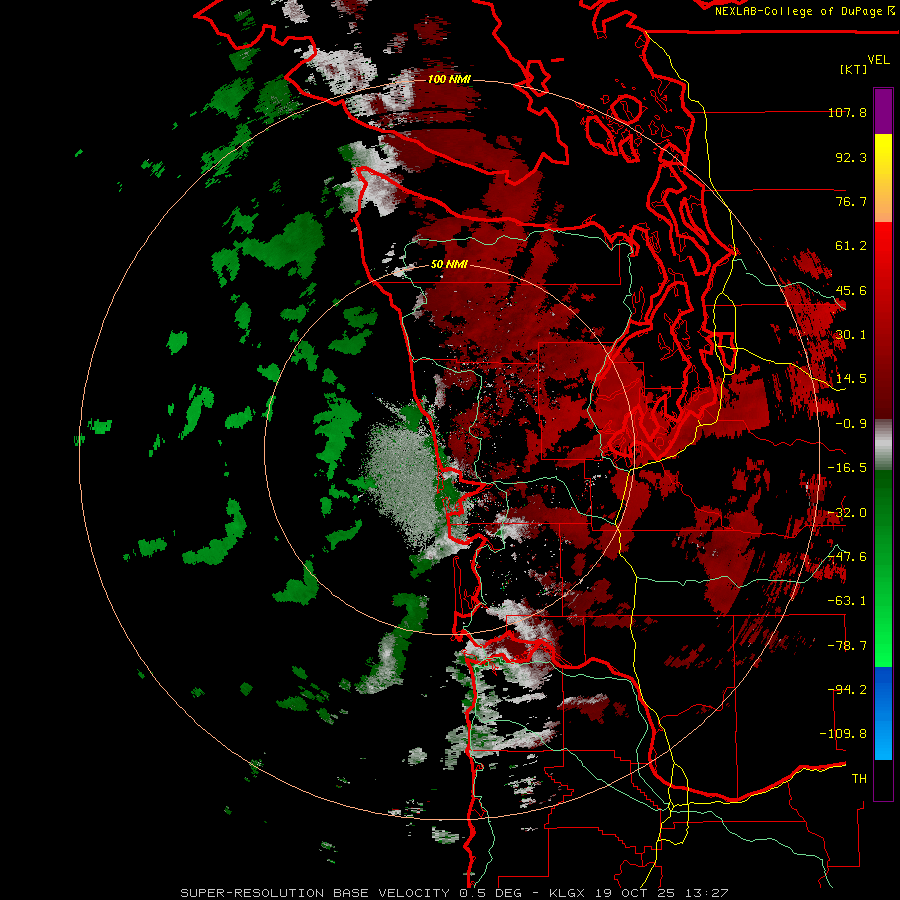Click the gray near-zero color bar segment
The height and width of the screenshot is (900, 900).
883,445
